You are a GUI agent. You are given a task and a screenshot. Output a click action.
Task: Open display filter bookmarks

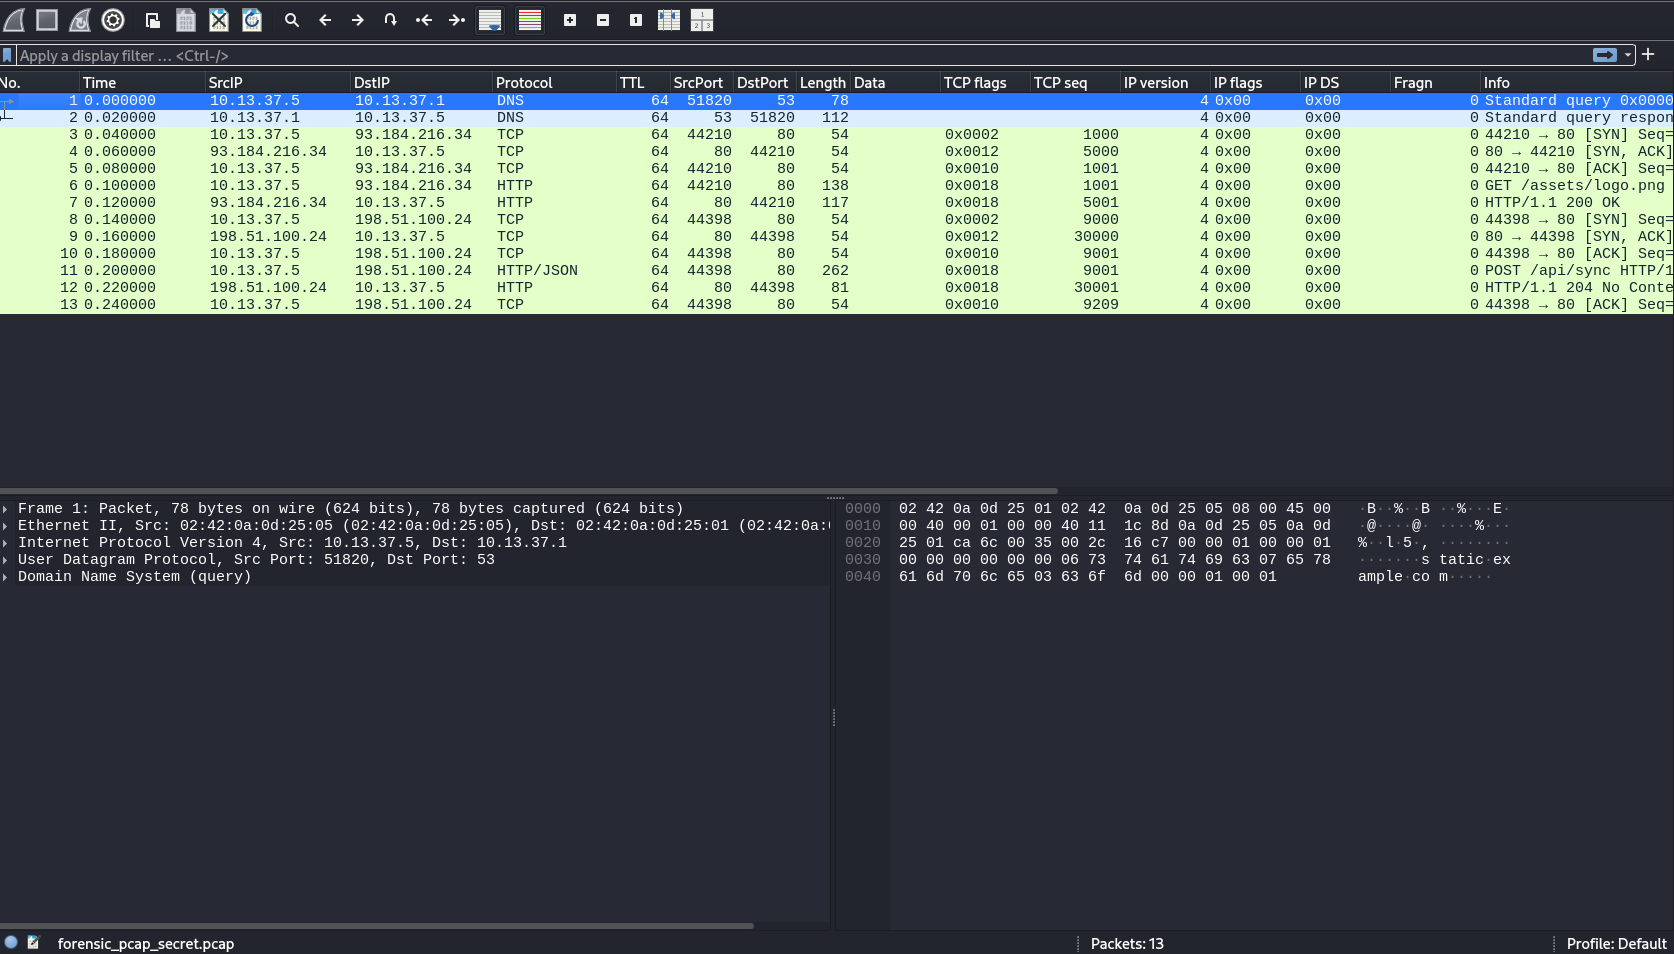click(x=7, y=56)
